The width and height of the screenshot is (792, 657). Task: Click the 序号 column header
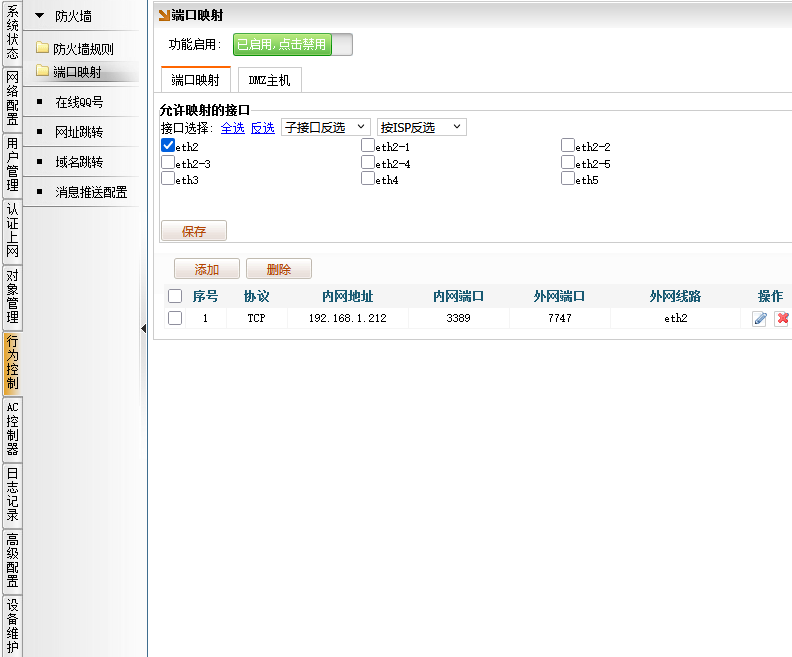coord(205,296)
